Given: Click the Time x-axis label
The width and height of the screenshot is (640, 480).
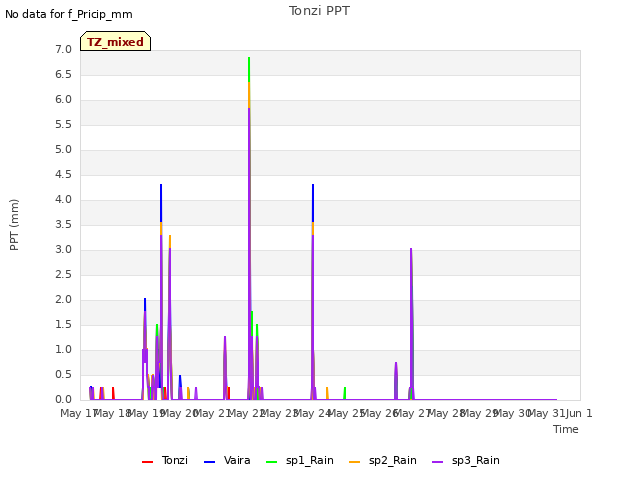Looking at the screenshot, I should point(566,429).
